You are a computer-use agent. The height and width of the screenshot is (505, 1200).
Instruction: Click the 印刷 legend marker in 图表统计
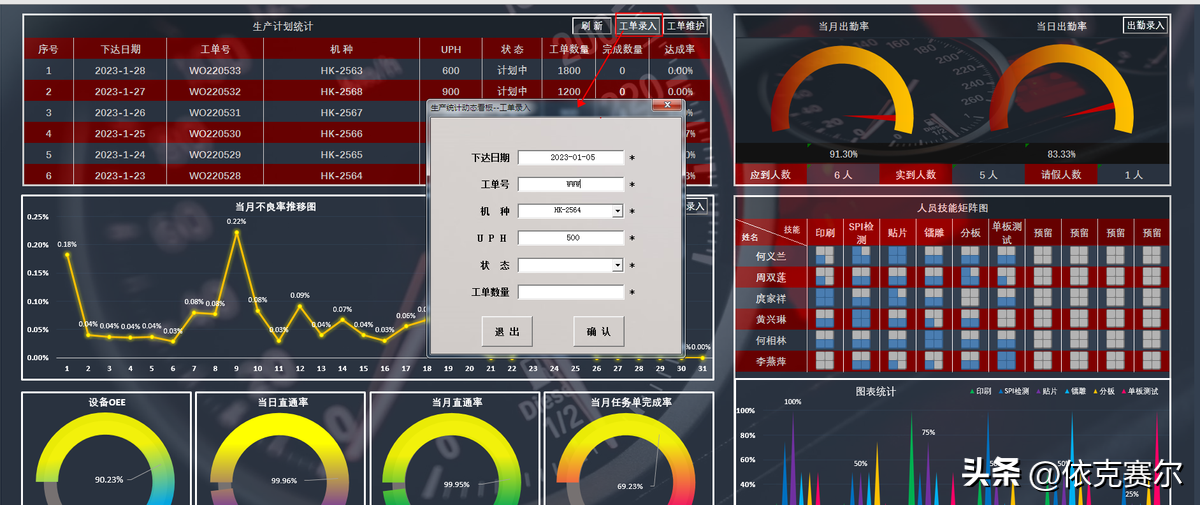point(972,392)
